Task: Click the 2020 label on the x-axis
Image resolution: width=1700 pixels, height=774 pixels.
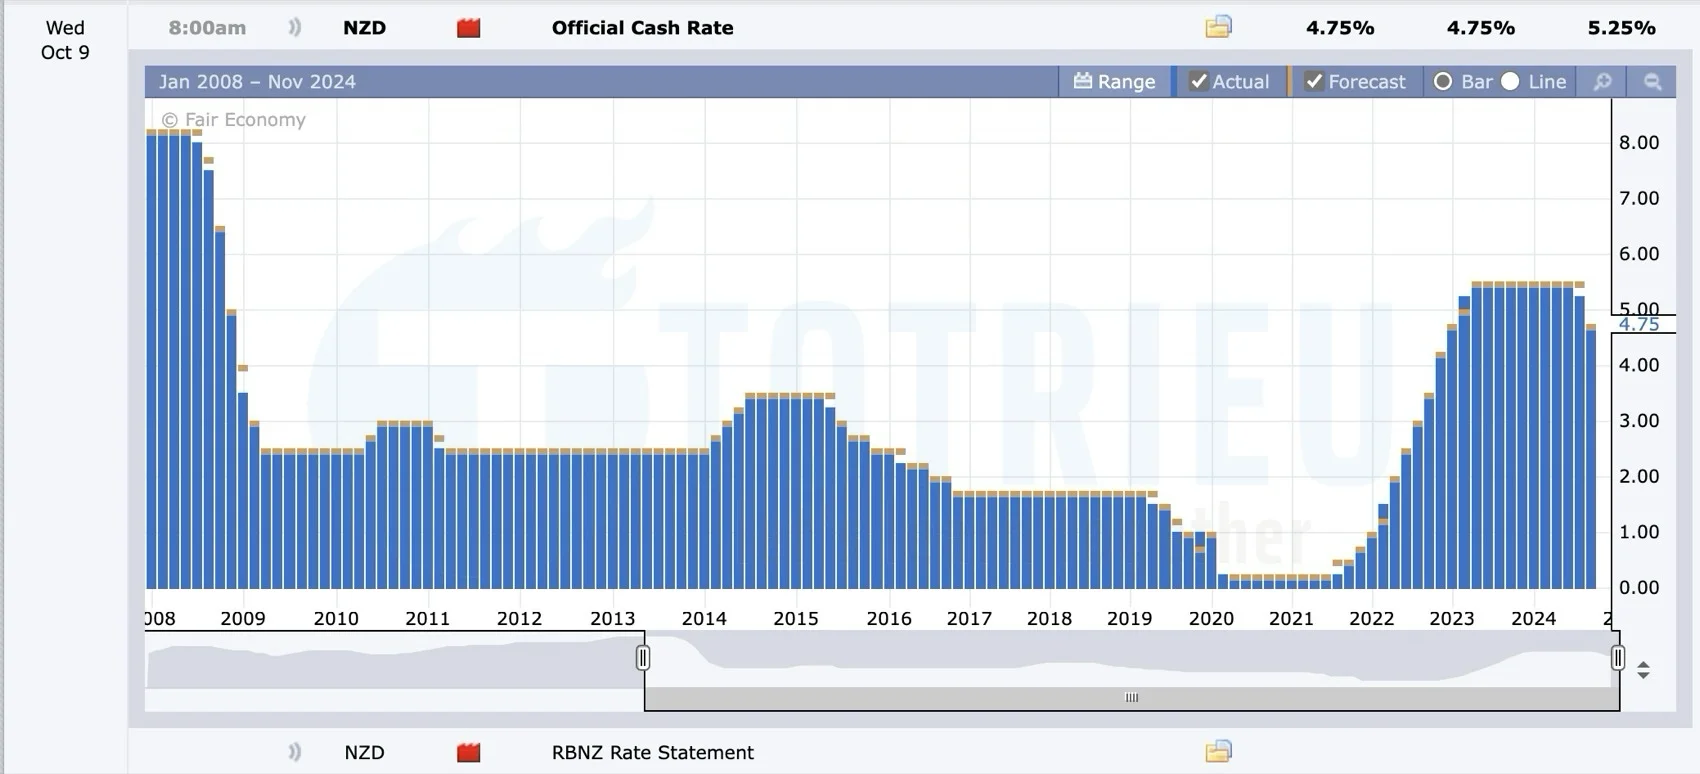Action: [x=1211, y=618]
